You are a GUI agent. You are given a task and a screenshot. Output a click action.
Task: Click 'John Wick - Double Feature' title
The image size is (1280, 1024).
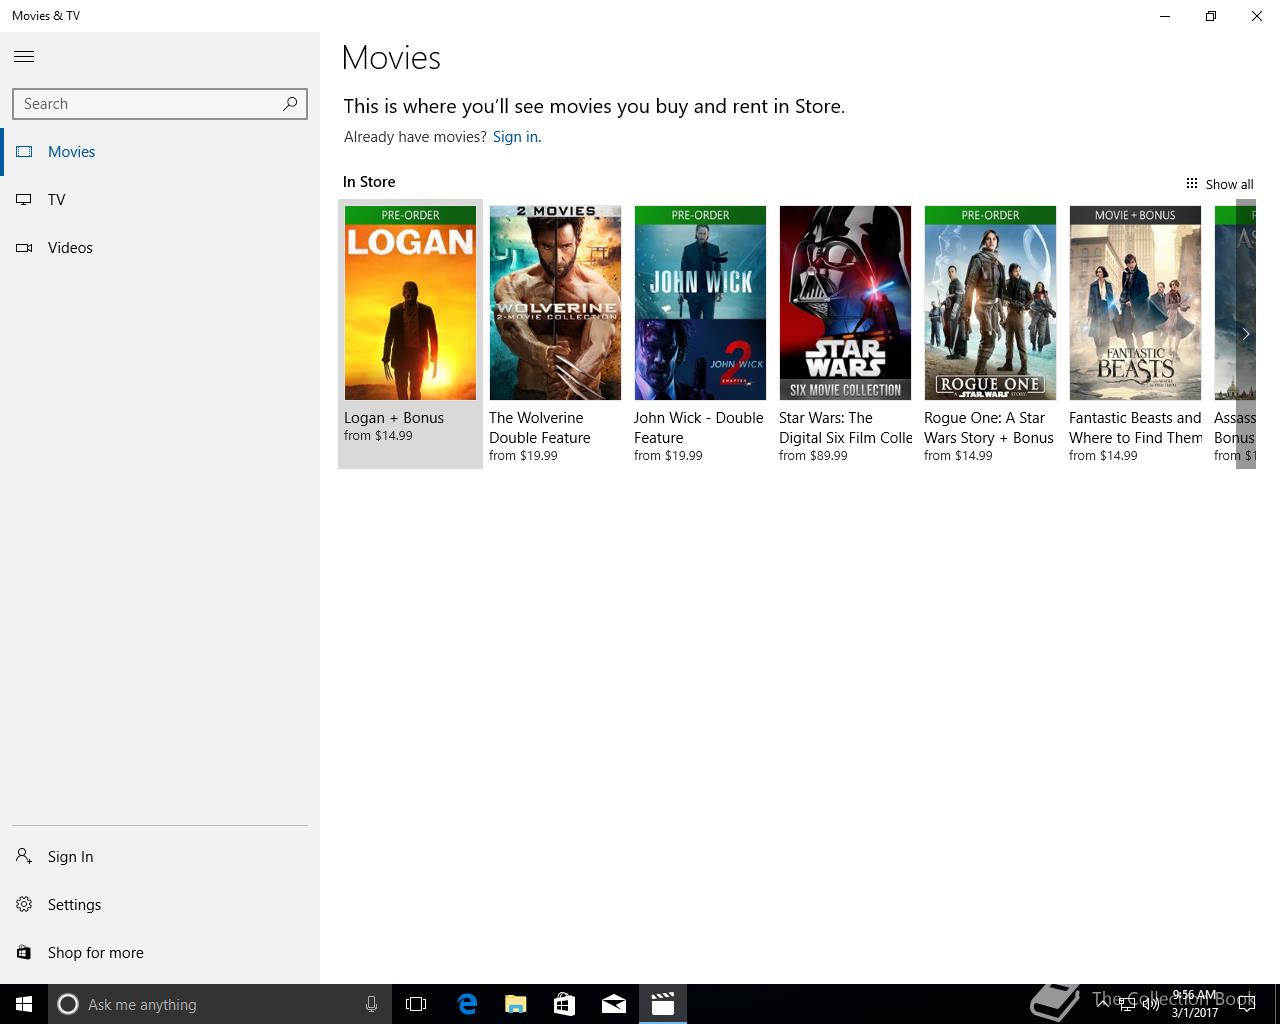coord(698,428)
